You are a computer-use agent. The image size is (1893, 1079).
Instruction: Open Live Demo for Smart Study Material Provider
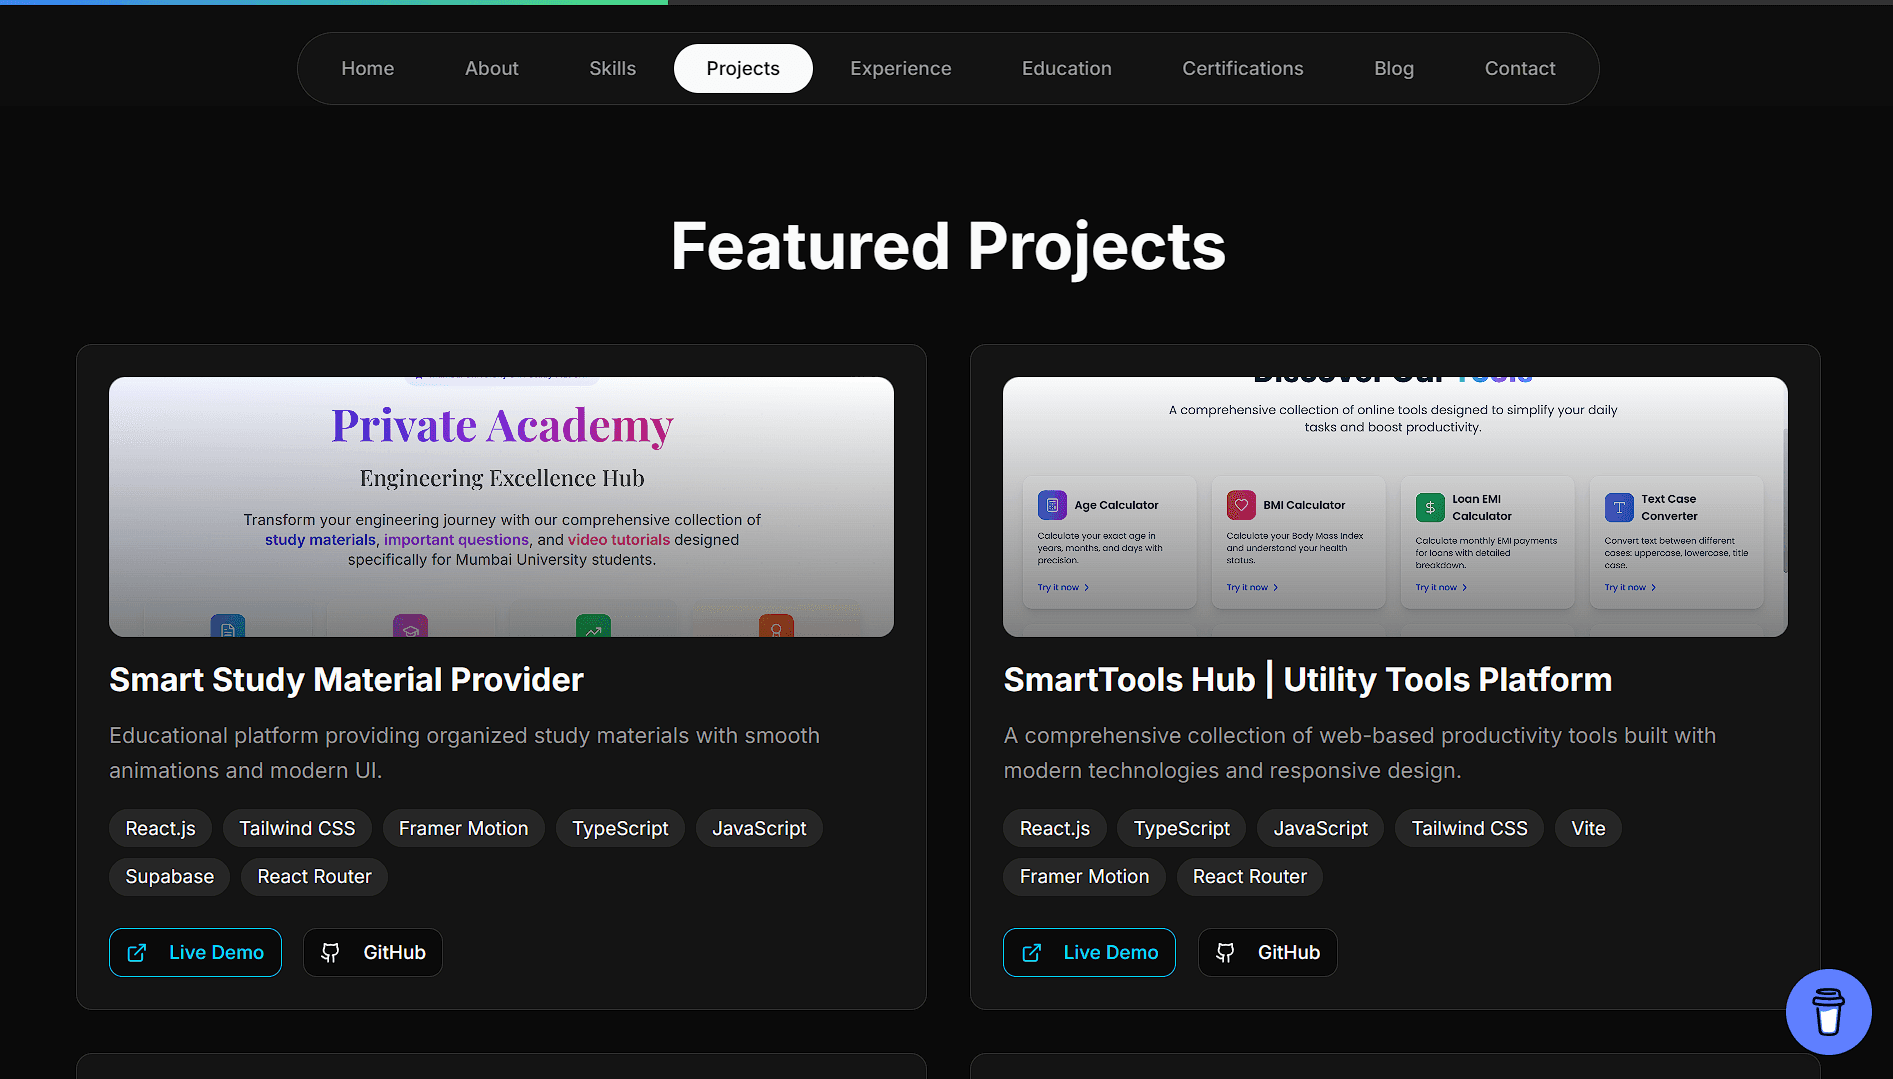click(x=195, y=953)
